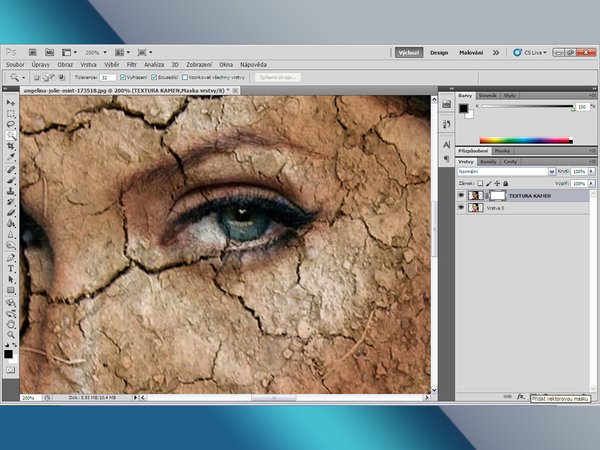Select the Move tool in the toolbox
600x450 pixels.
point(11,102)
